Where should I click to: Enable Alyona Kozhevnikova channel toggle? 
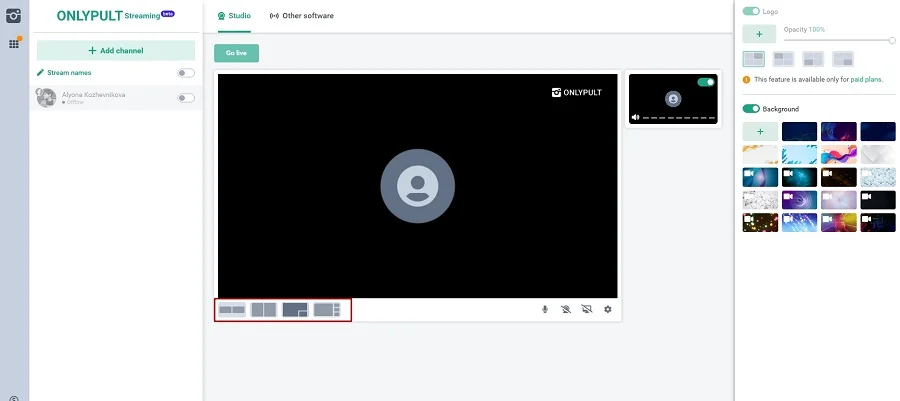(x=185, y=97)
